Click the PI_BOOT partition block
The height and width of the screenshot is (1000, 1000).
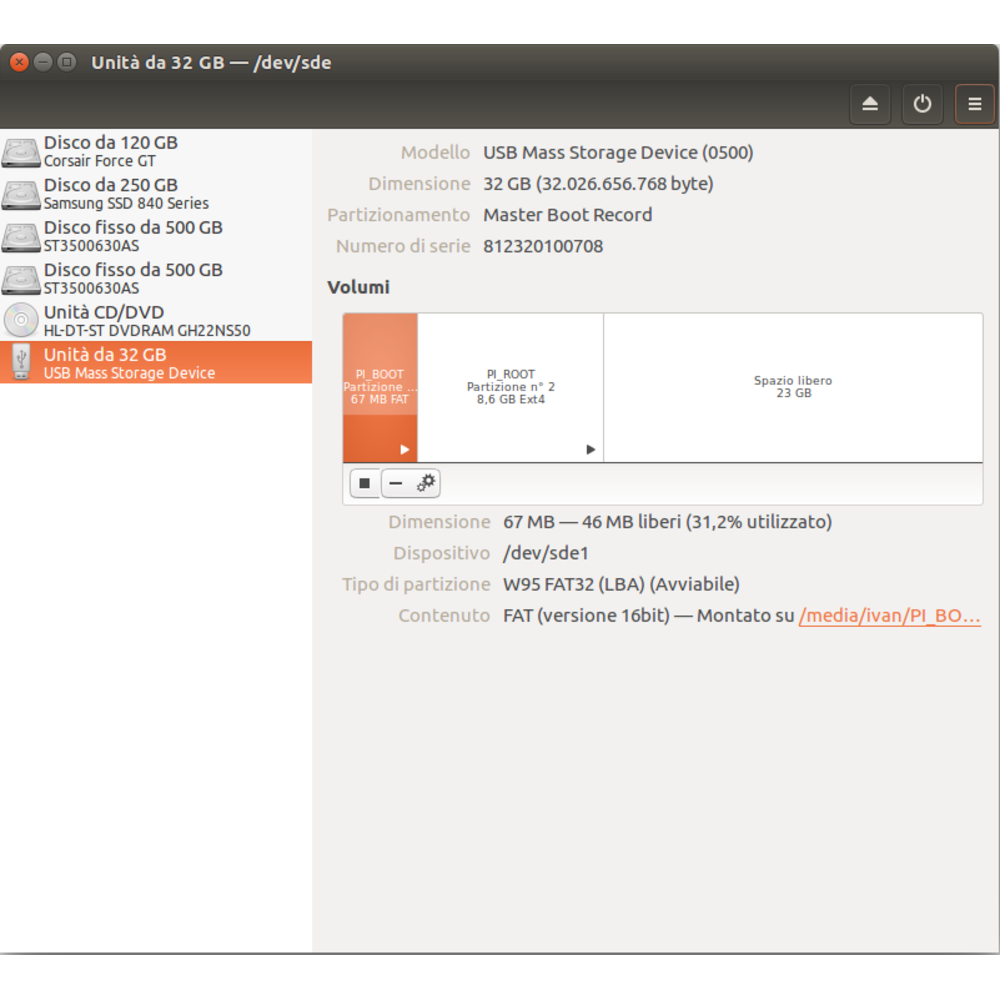[x=380, y=387]
